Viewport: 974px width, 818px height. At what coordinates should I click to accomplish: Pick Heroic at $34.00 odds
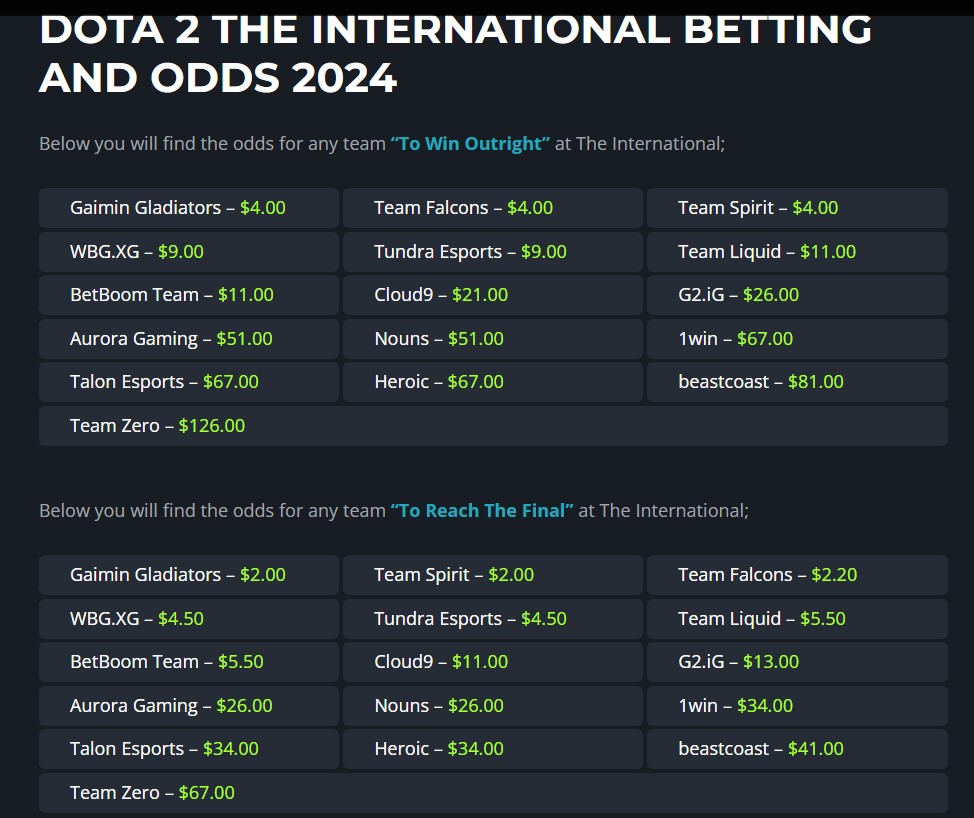pyautogui.click(x=439, y=749)
